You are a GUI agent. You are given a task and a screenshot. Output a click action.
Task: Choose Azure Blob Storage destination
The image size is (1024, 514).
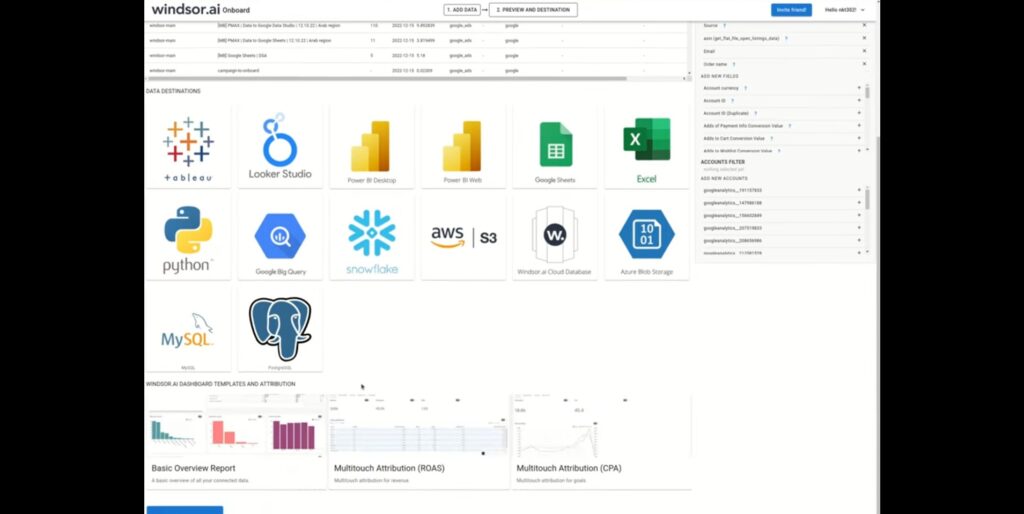[x=647, y=239]
